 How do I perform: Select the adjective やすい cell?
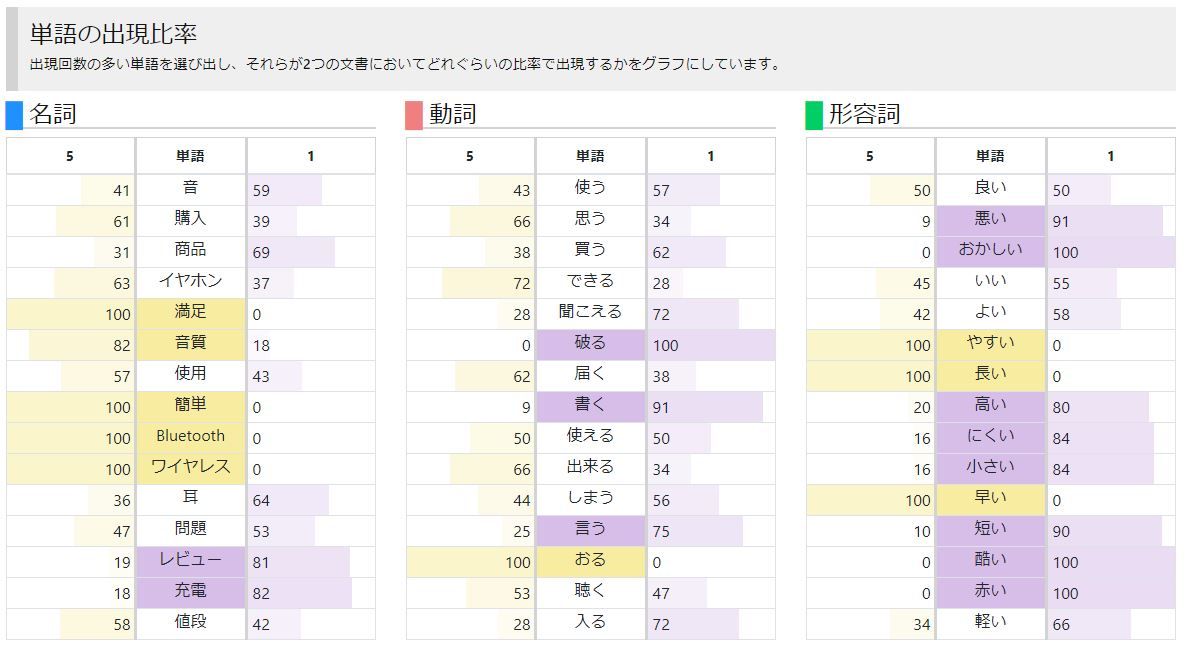[x=990, y=343]
